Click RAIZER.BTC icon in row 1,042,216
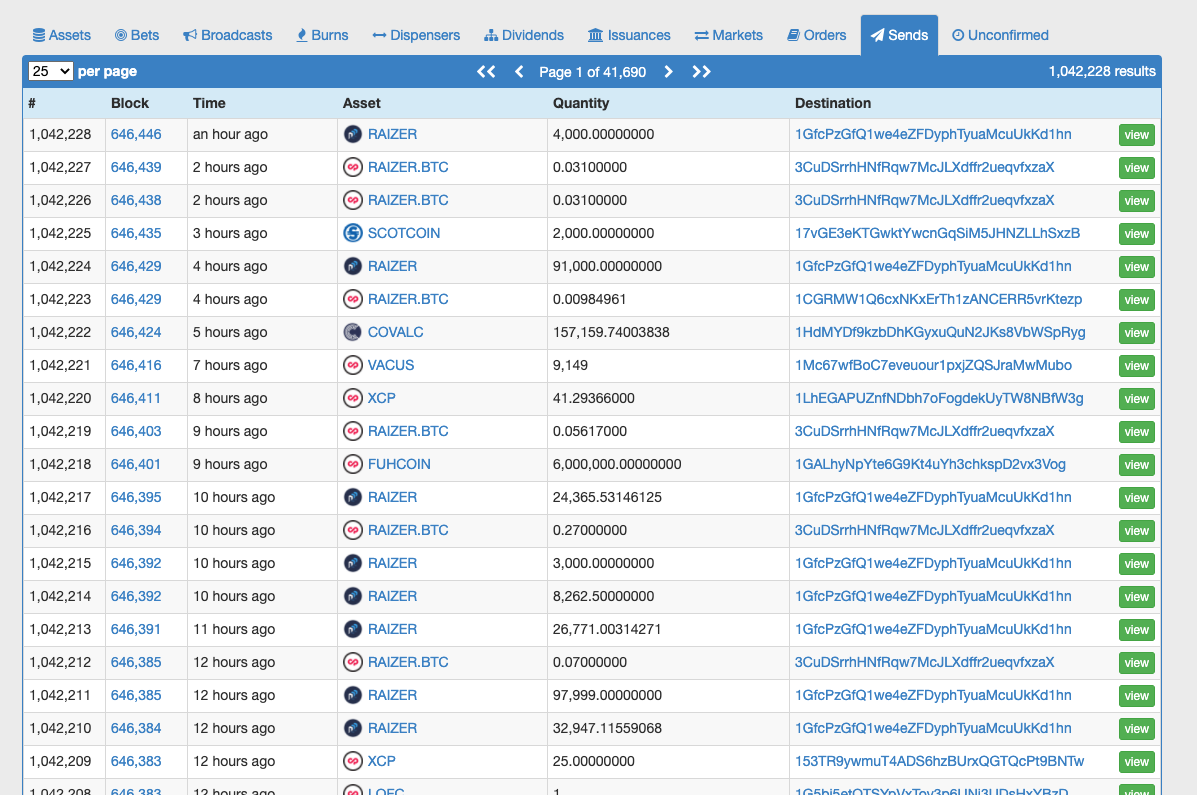 (353, 530)
